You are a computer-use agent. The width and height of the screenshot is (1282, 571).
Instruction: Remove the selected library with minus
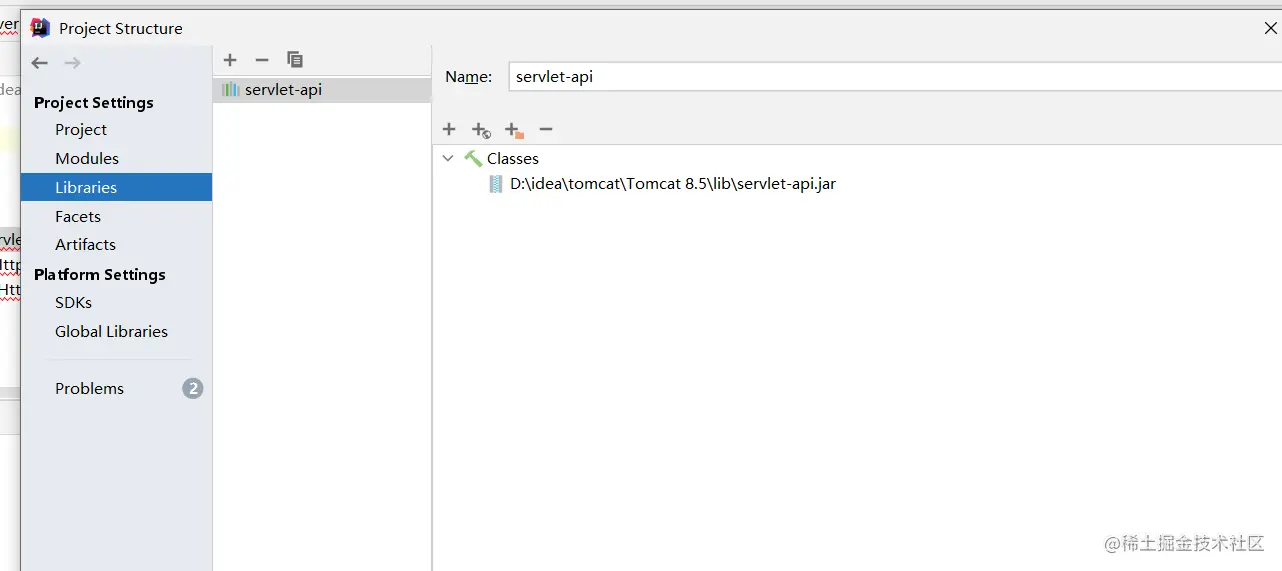pos(262,60)
